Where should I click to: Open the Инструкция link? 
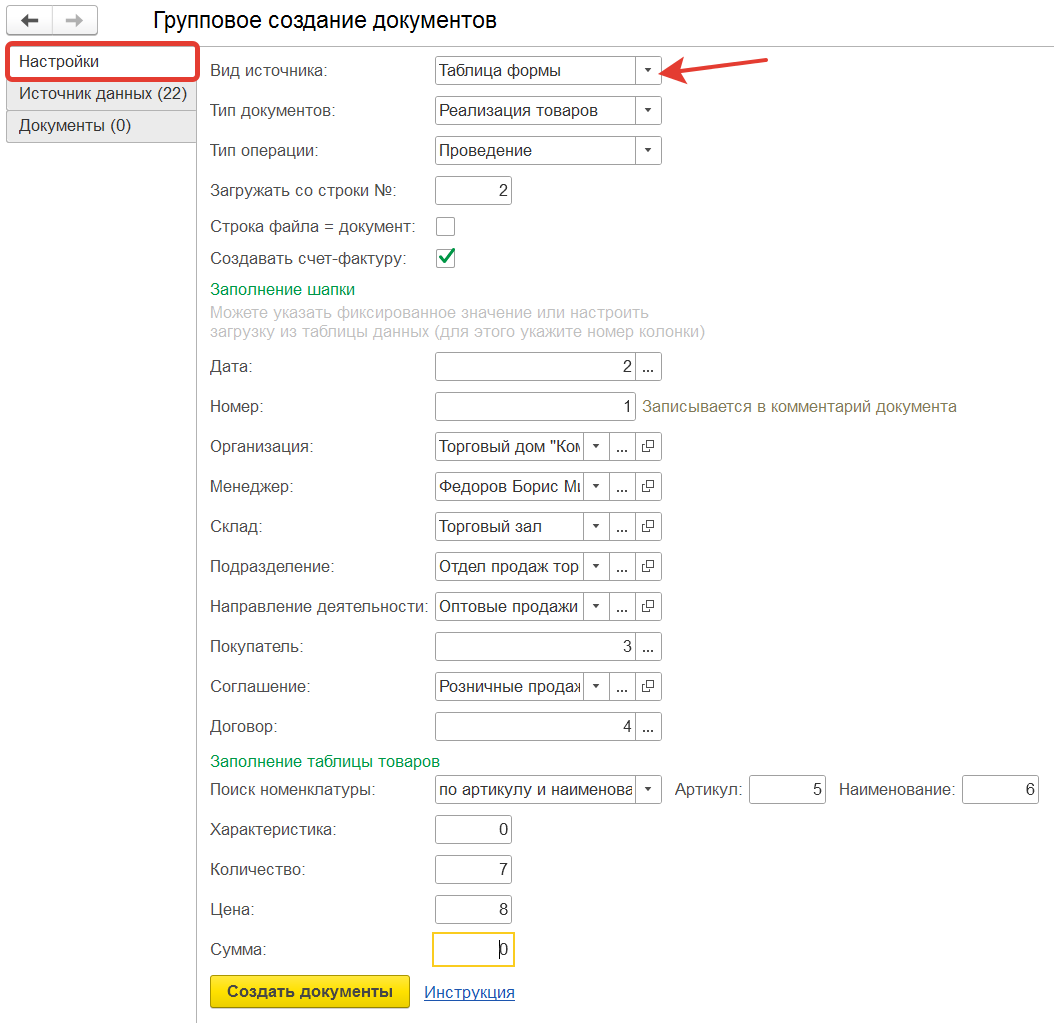tap(469, 992)
